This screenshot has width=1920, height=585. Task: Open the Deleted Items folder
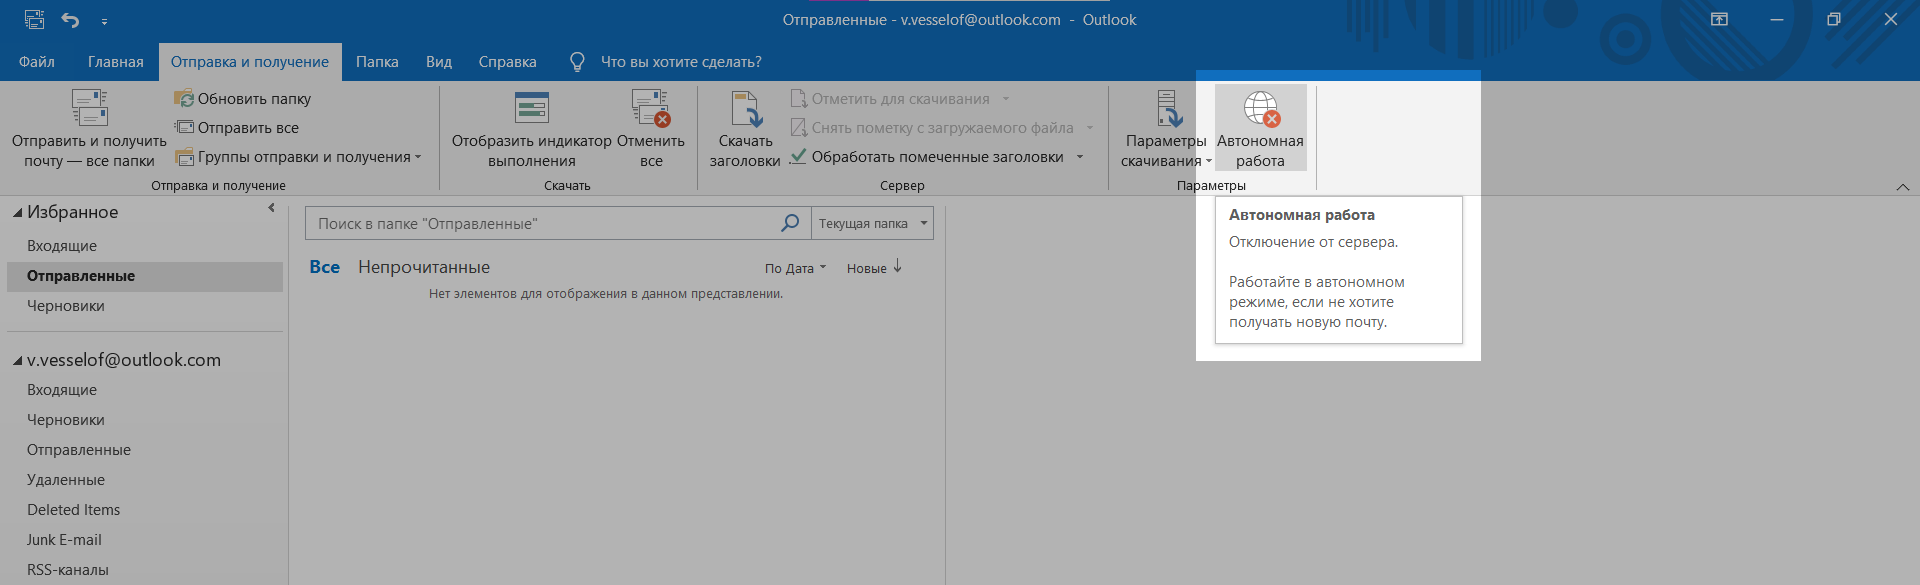[74, 510]
